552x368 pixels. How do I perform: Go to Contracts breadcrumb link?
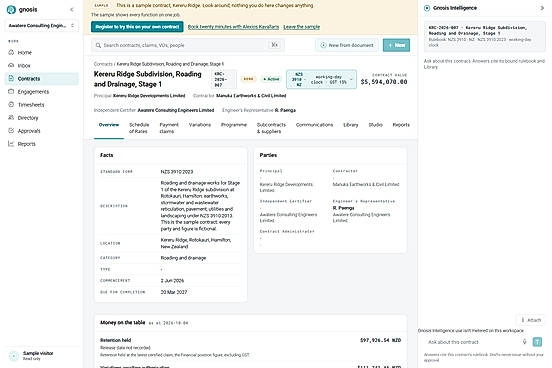point(103,64)
